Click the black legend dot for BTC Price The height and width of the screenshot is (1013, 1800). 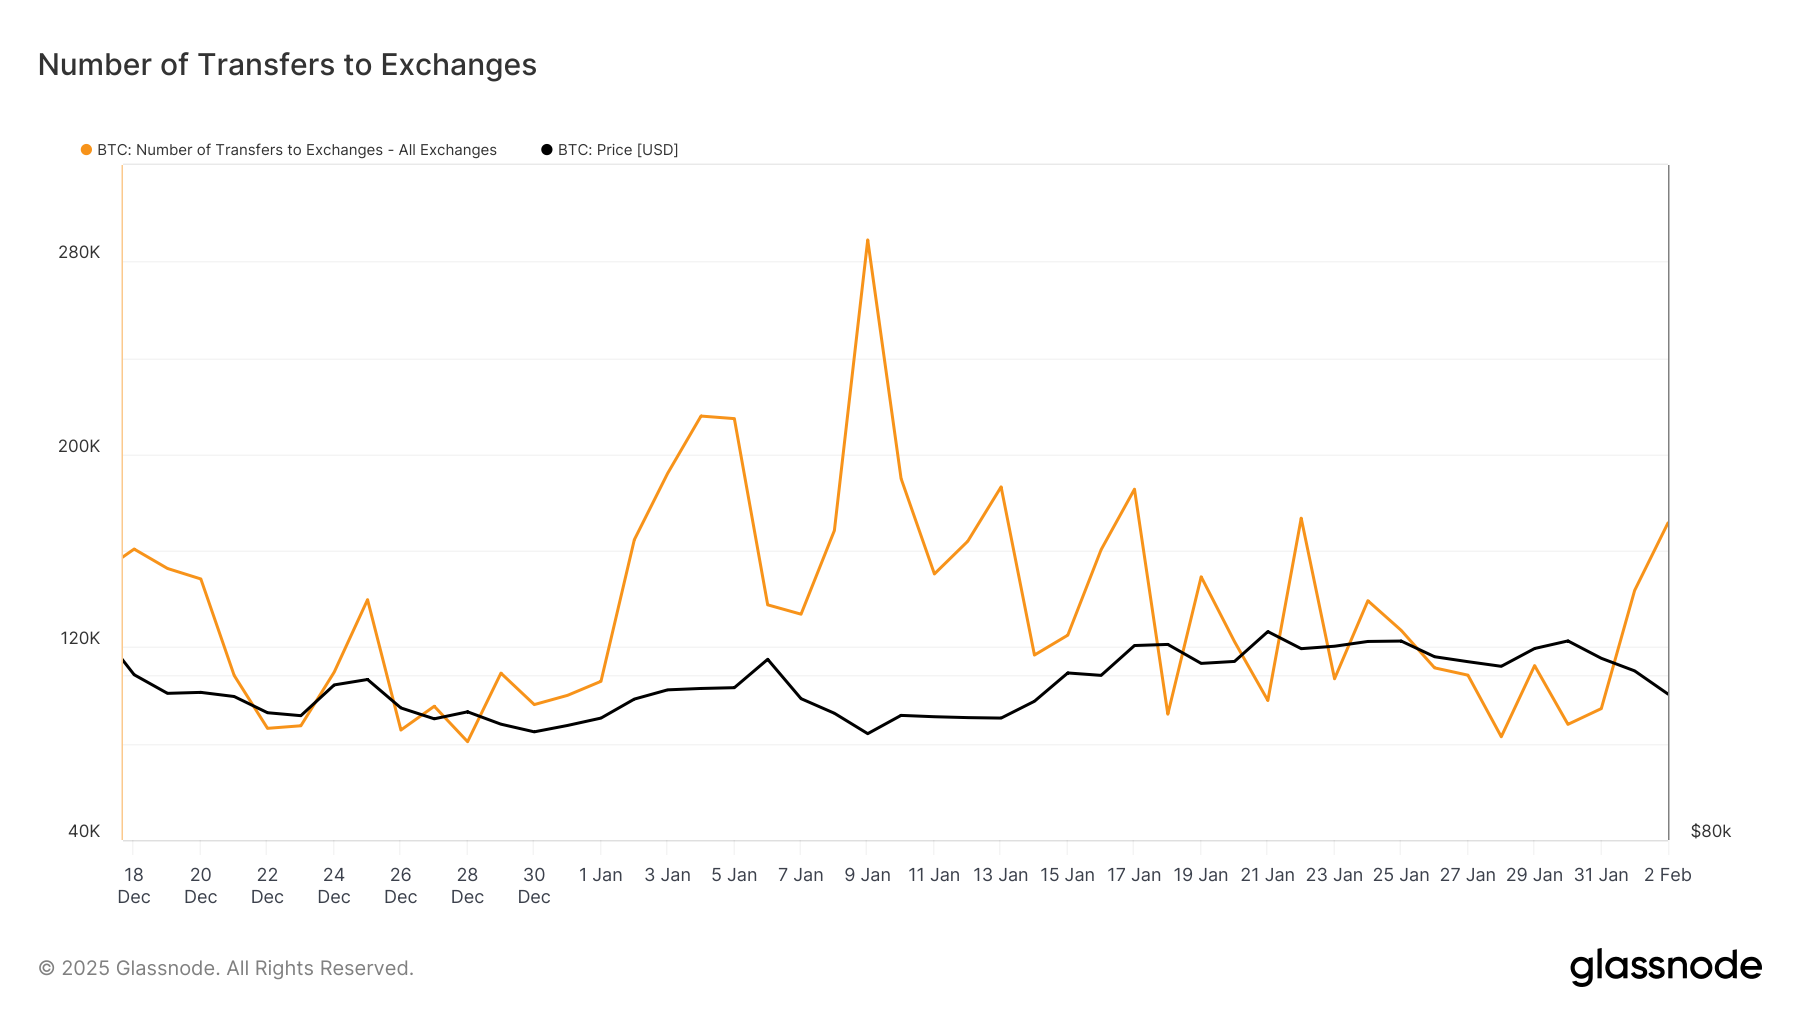click(x=547, y=150)
